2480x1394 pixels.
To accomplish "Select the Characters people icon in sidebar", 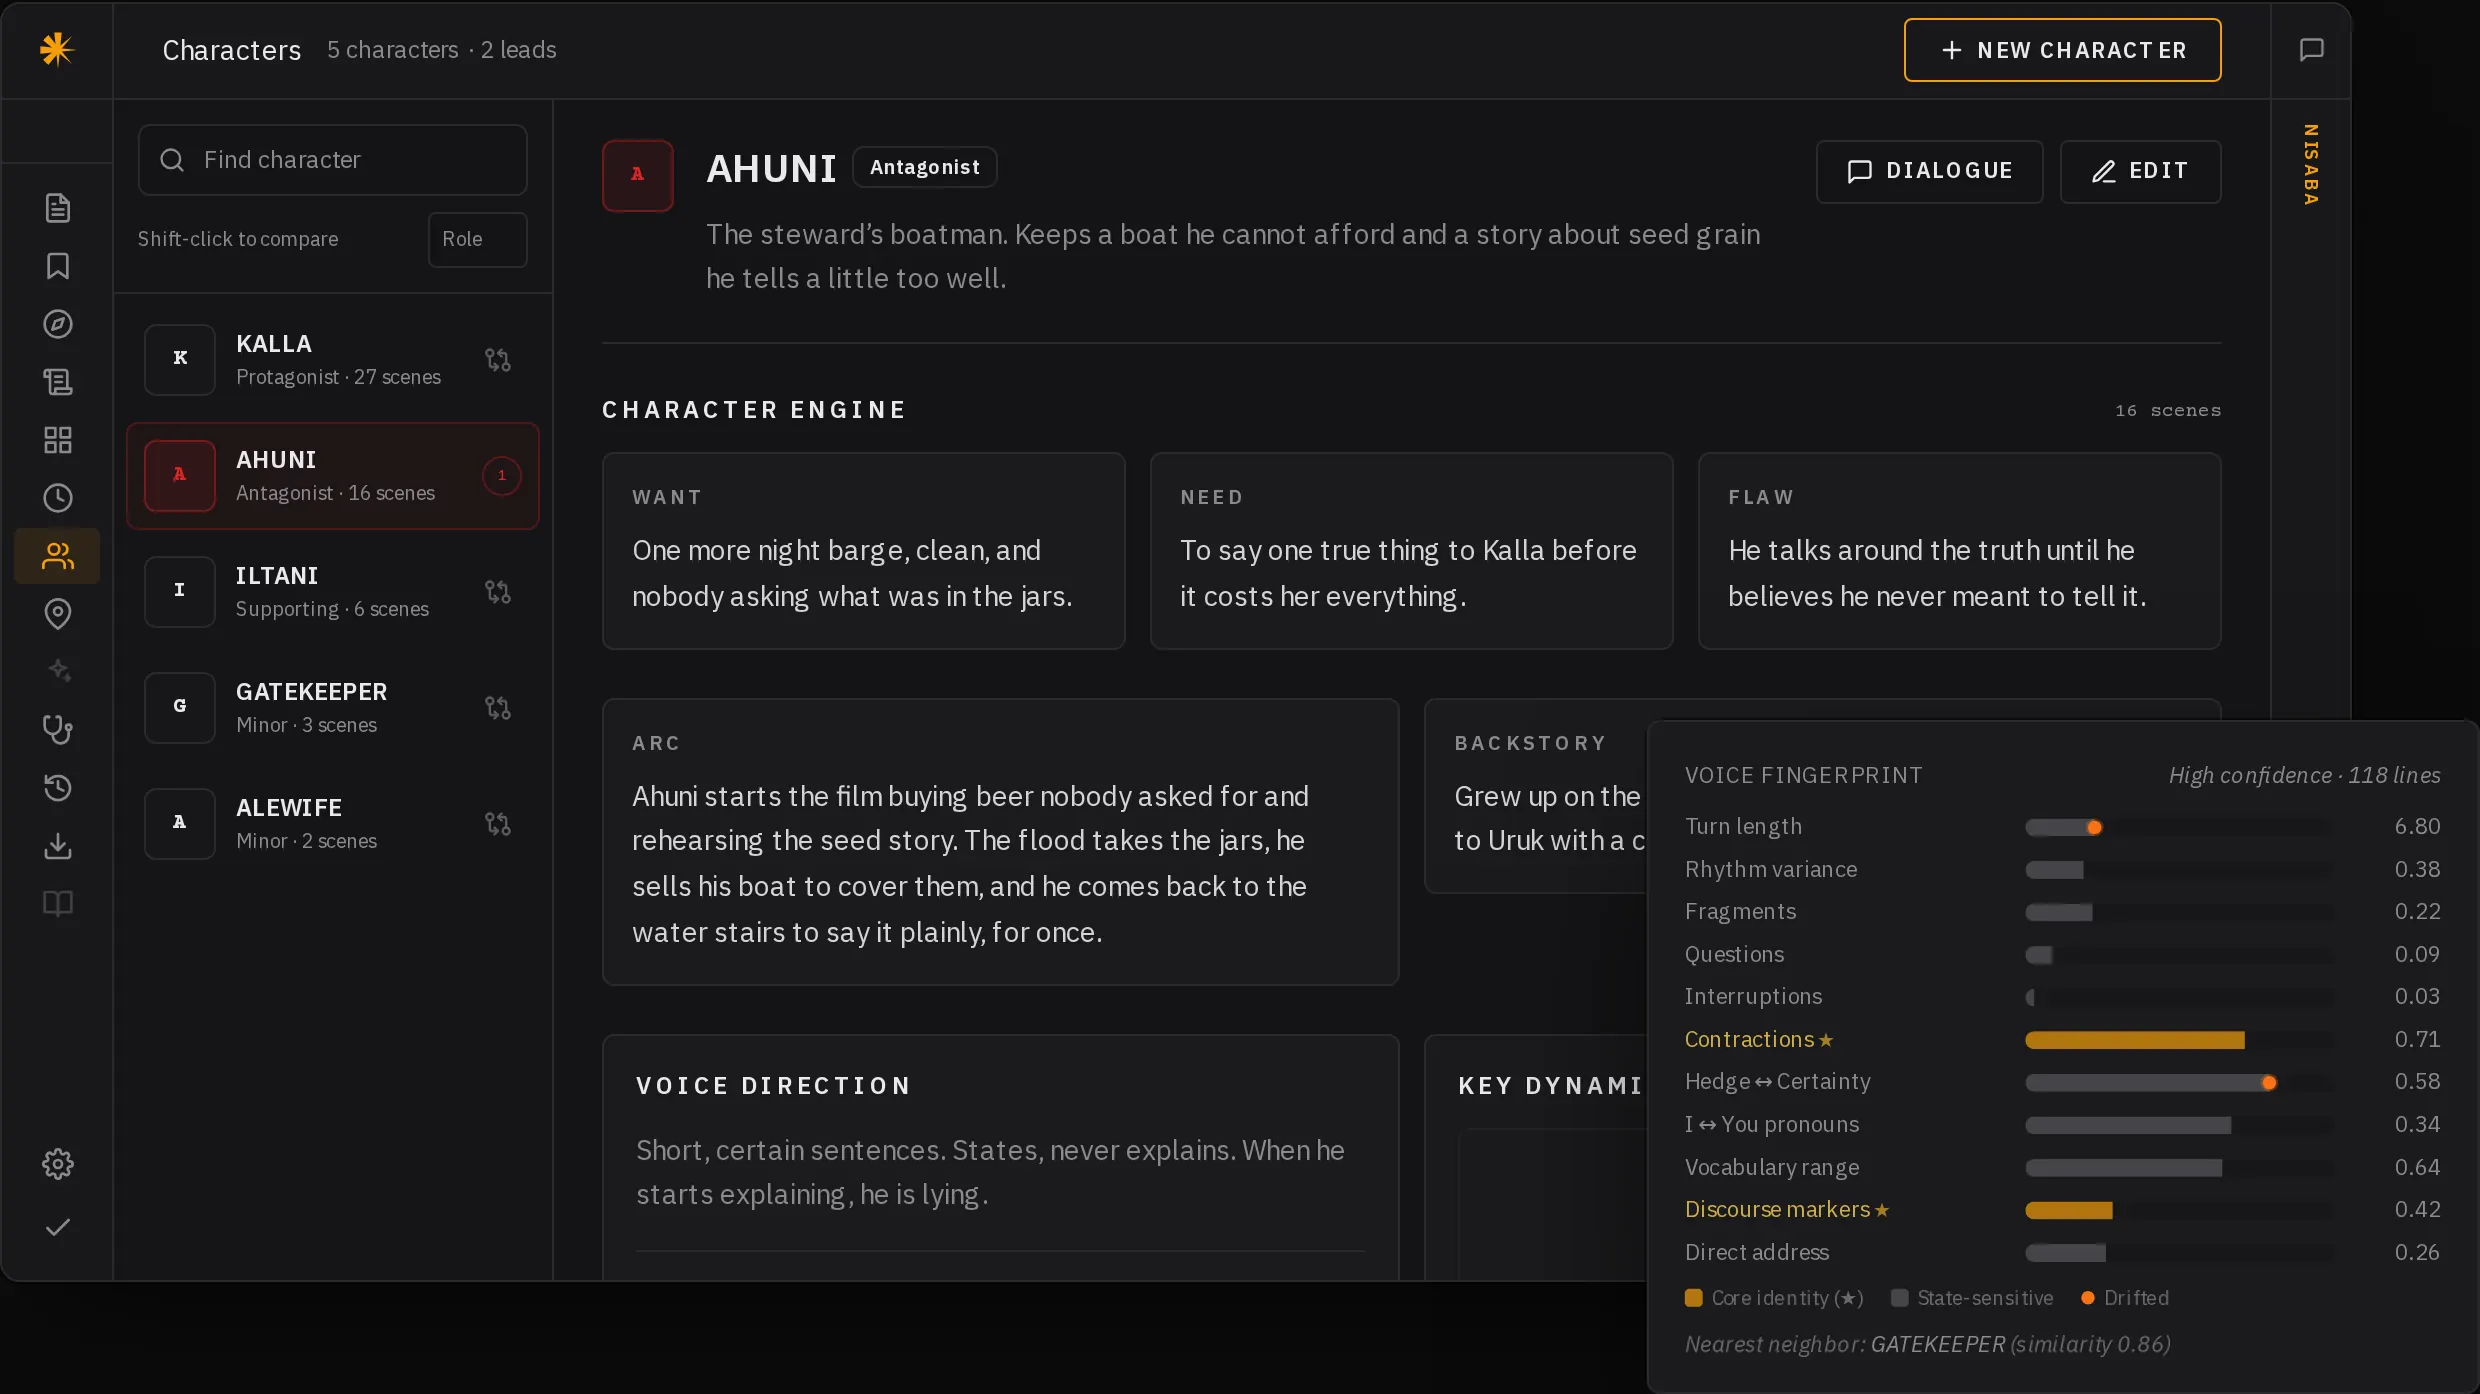I will [x=57, y=556].
